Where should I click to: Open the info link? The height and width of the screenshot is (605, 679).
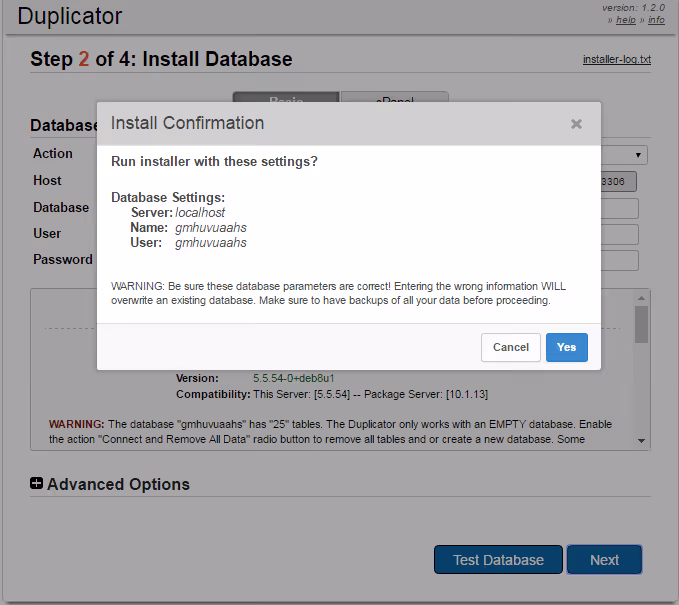point(656,20)
